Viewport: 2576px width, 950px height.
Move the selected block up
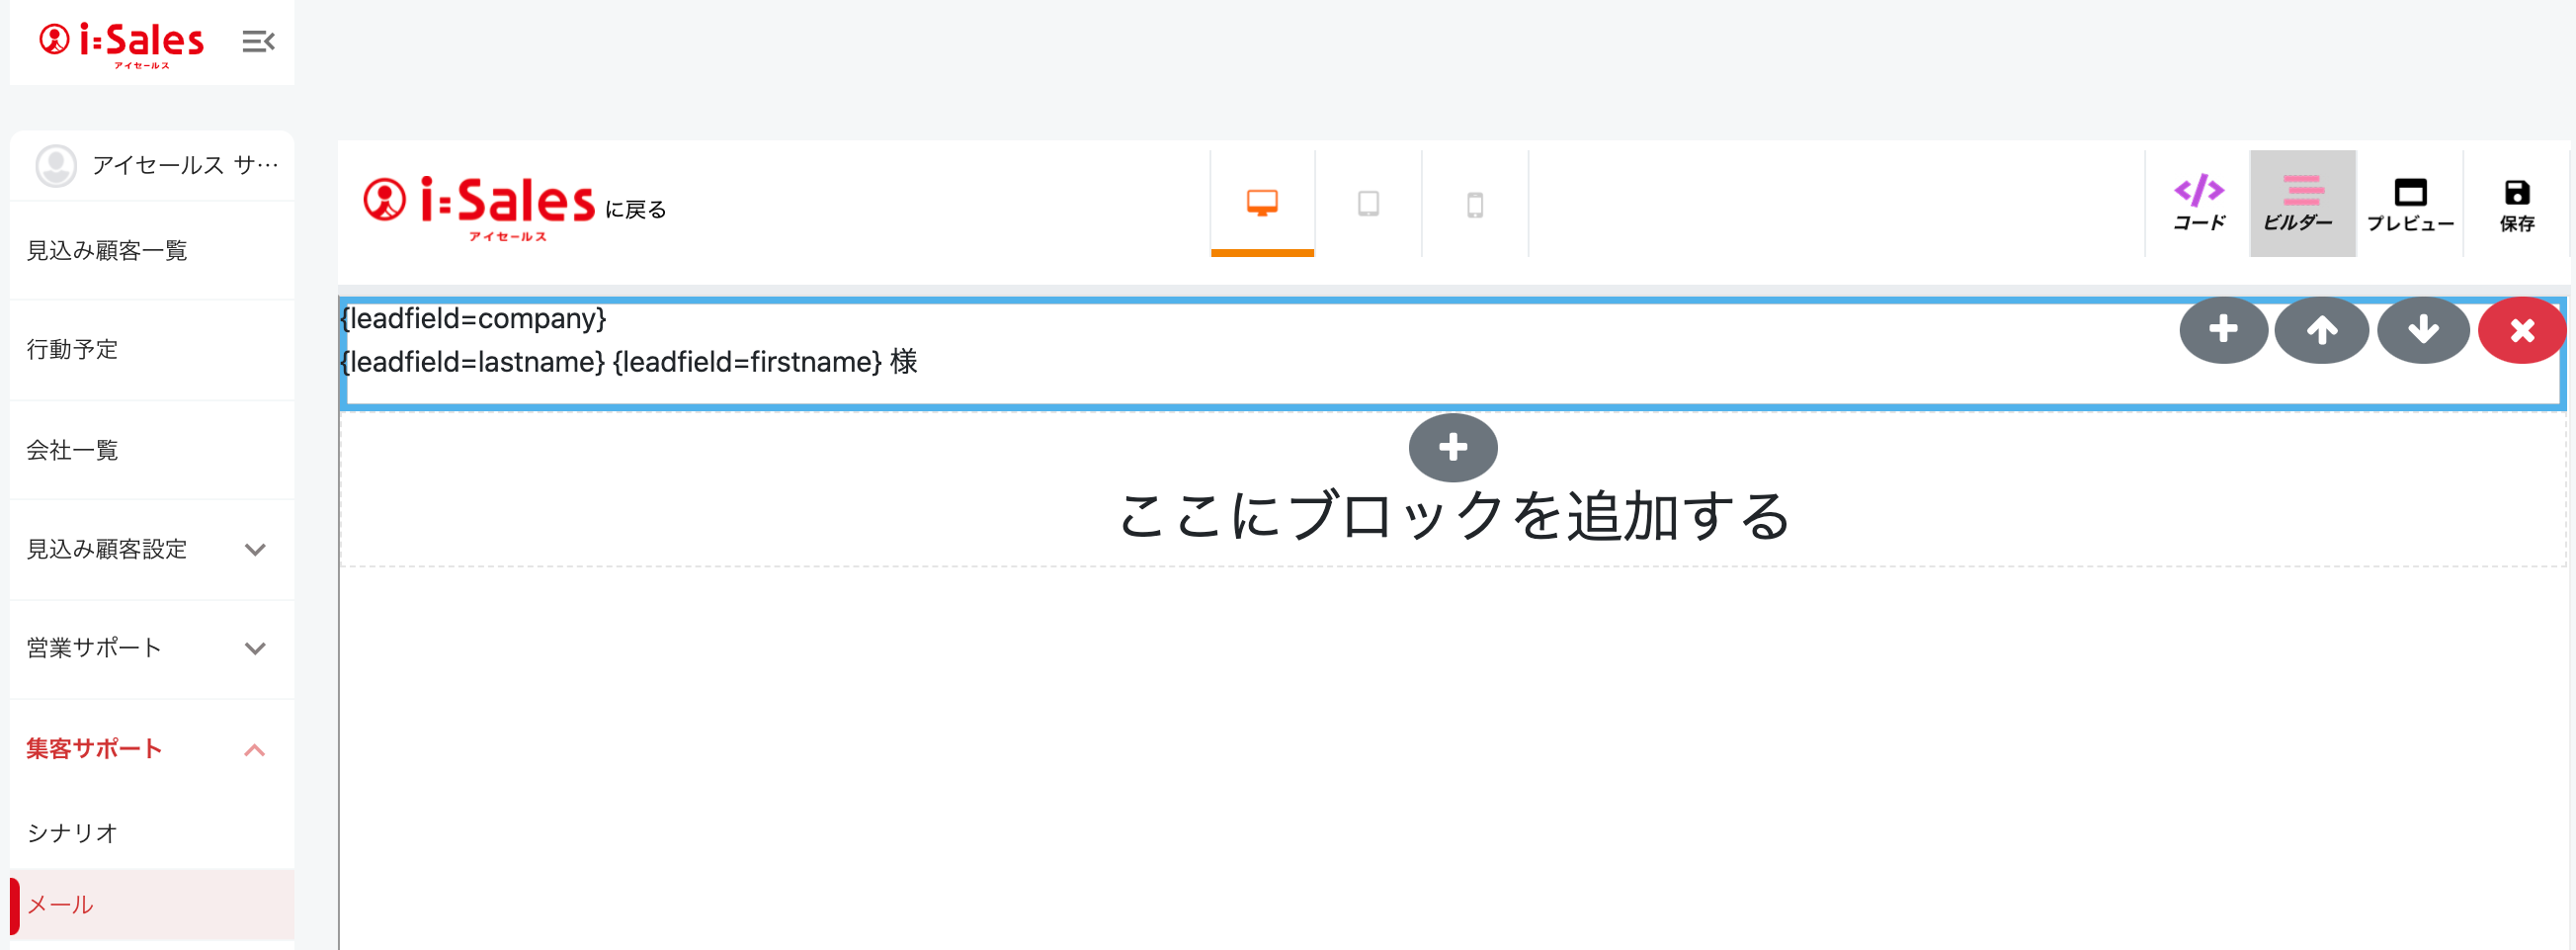2322,329
